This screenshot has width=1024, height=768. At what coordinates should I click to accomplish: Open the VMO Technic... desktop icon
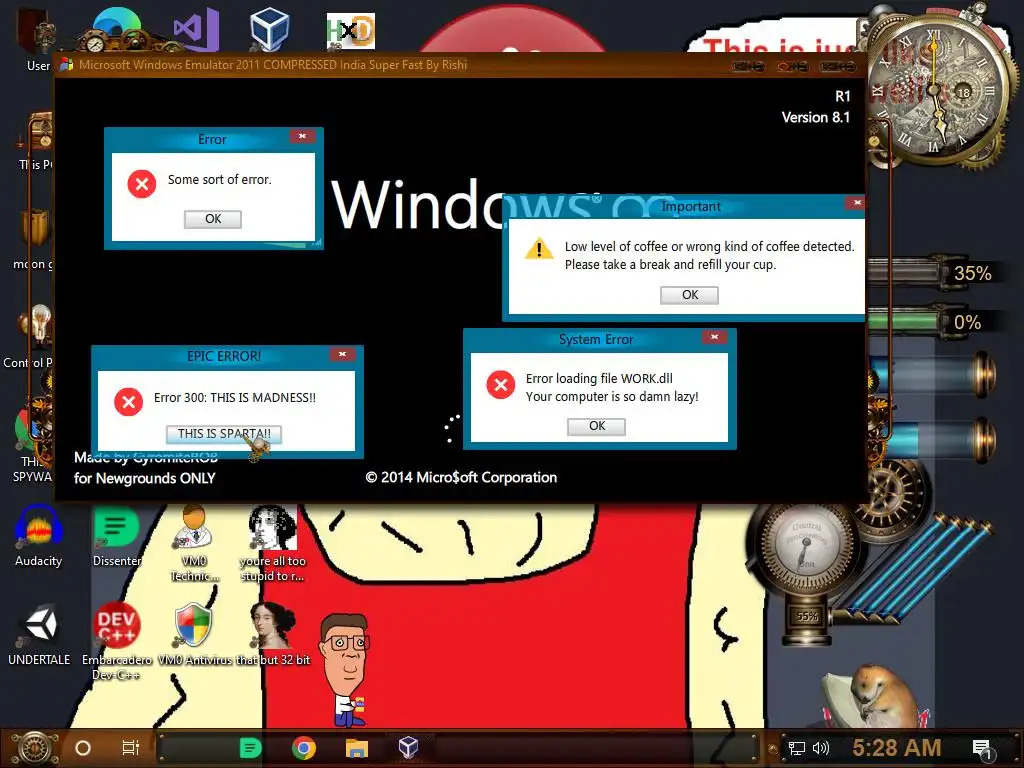coord(194,541)
